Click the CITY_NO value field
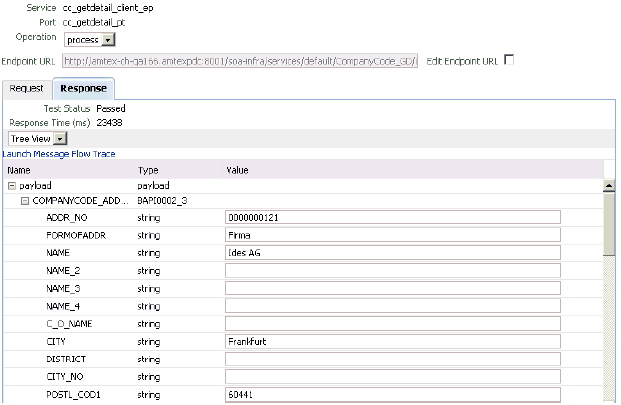Screen dimensions: 621x405 (393, 376)
